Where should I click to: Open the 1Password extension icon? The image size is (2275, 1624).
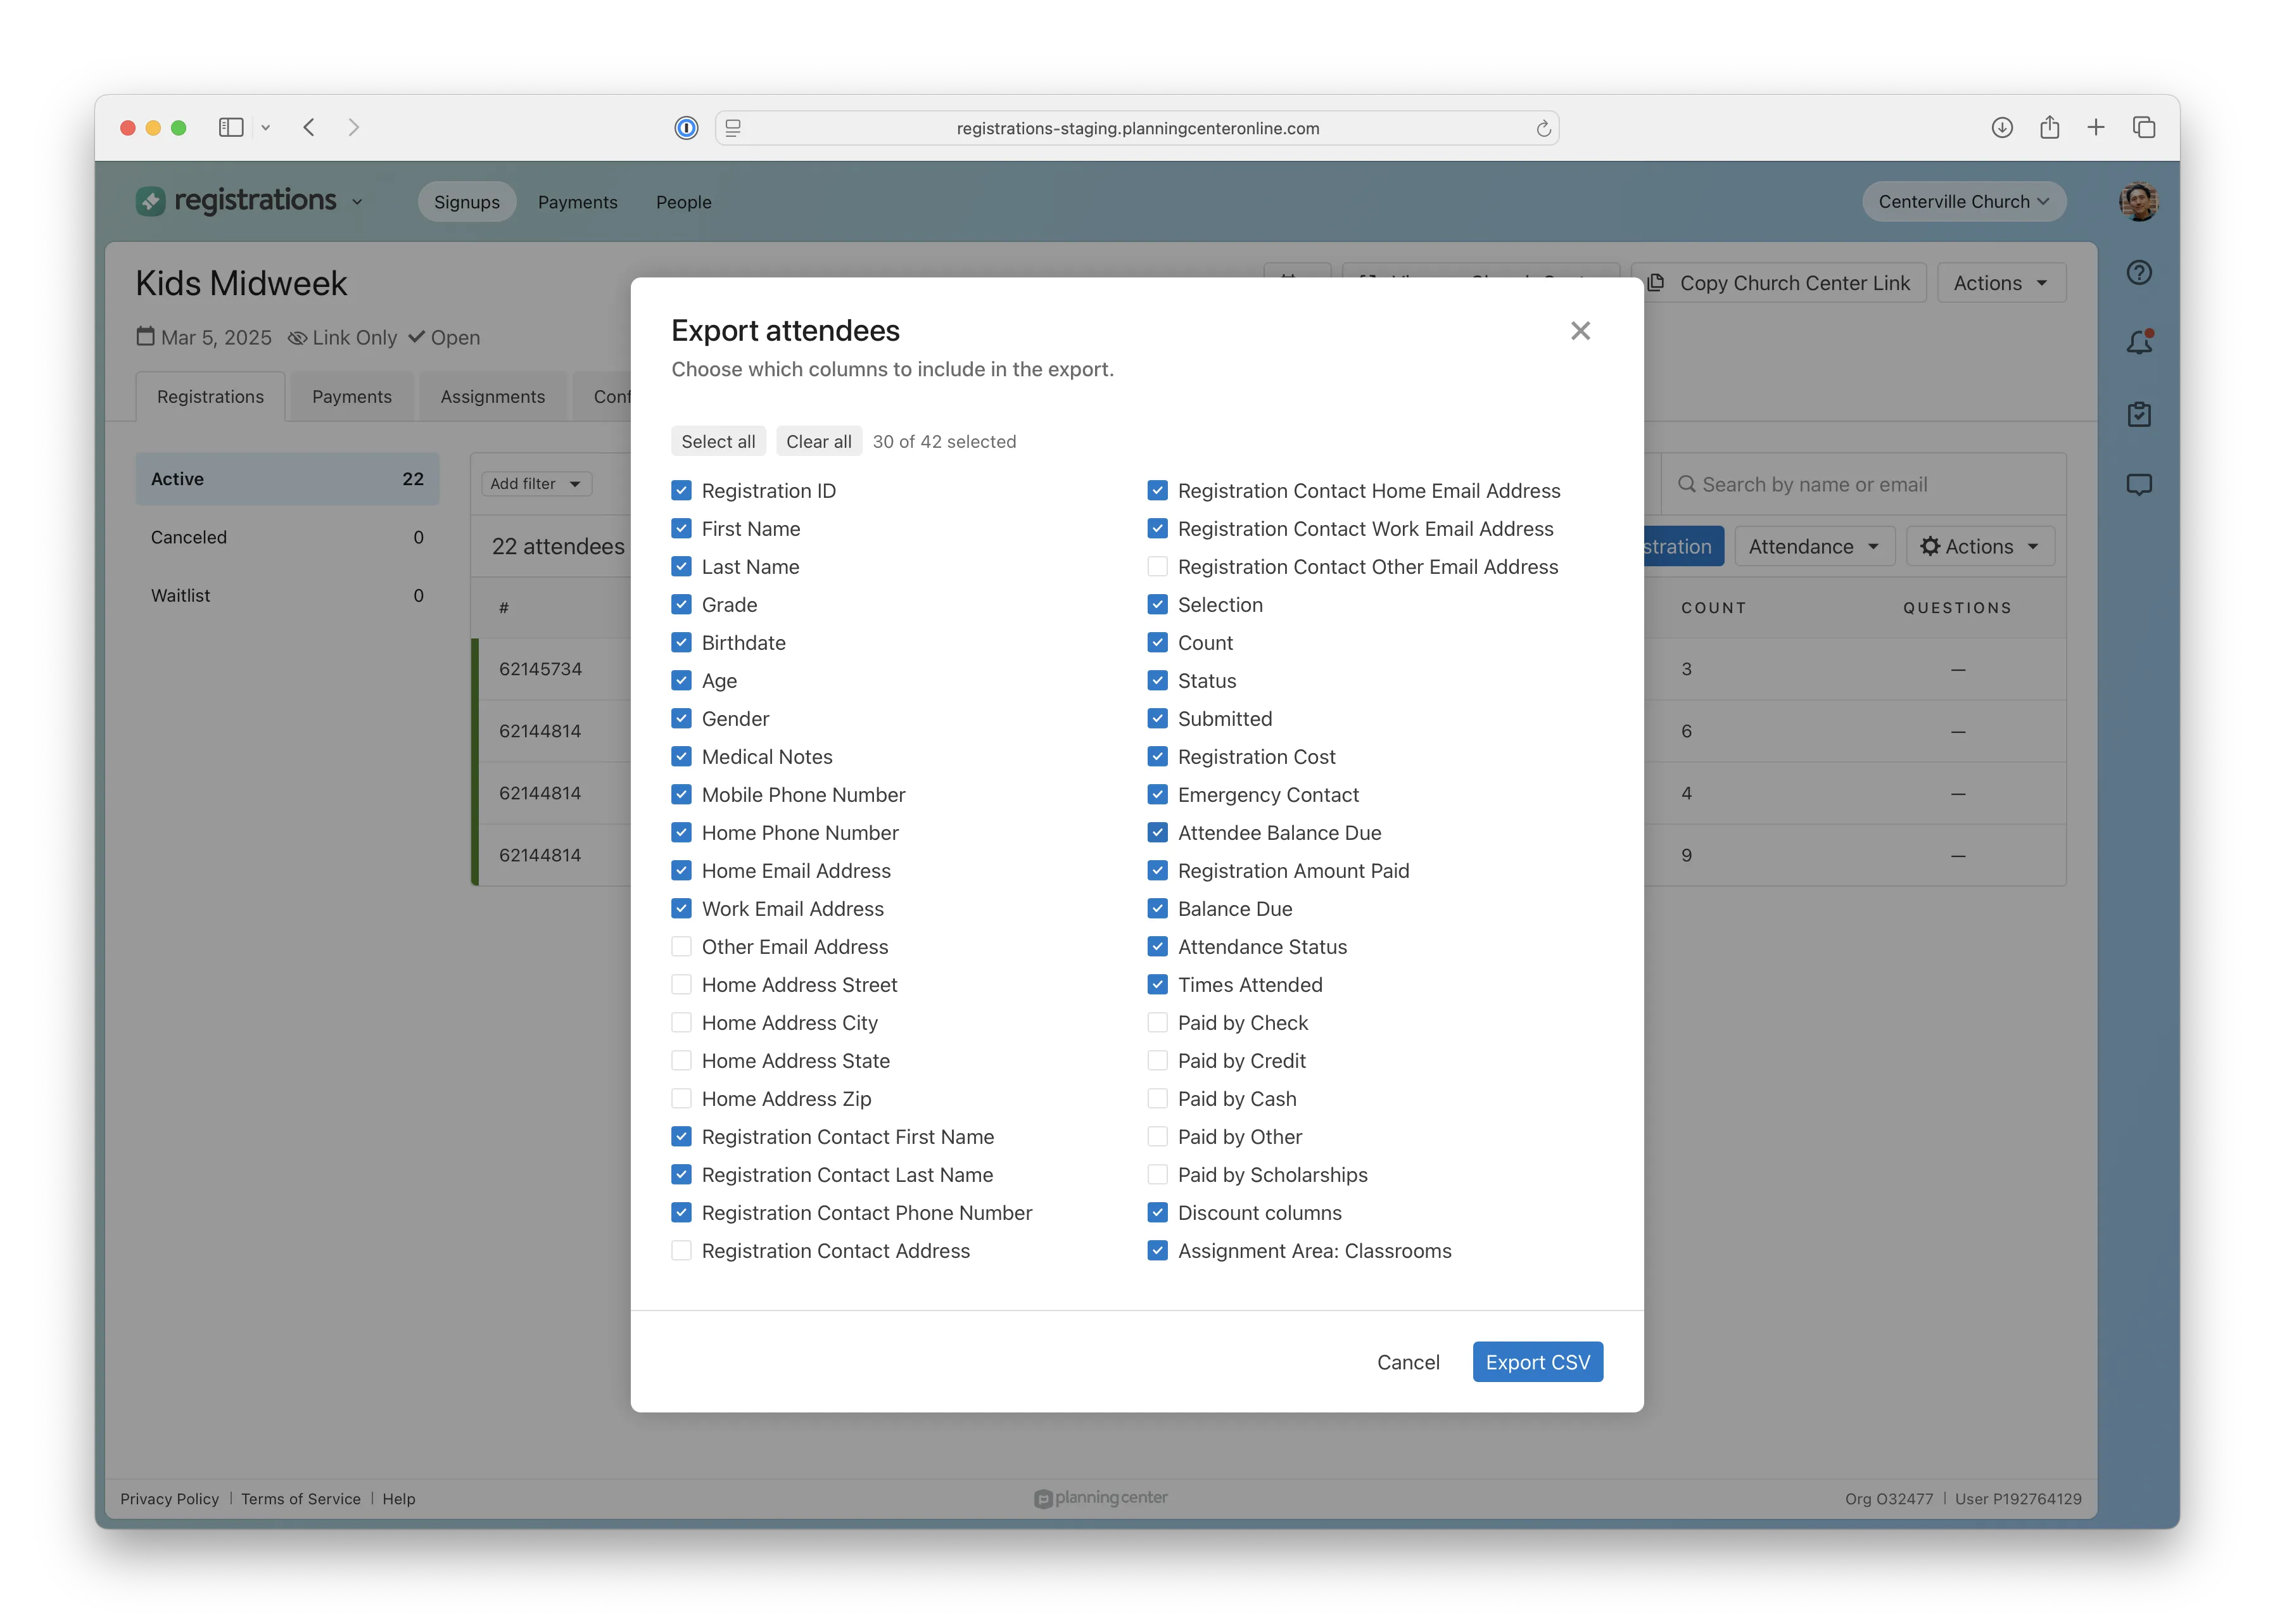686,128
